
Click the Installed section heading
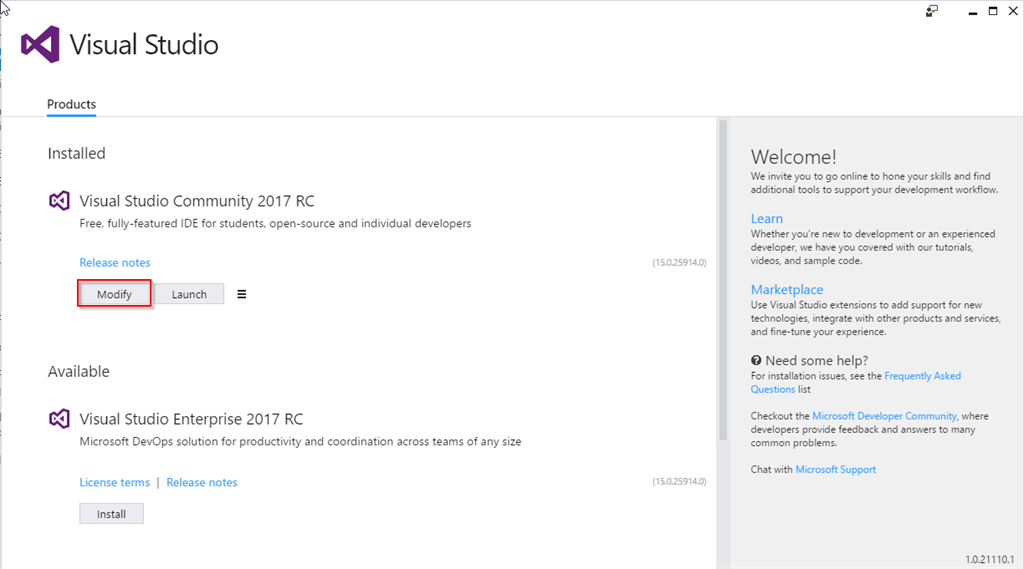76,153
